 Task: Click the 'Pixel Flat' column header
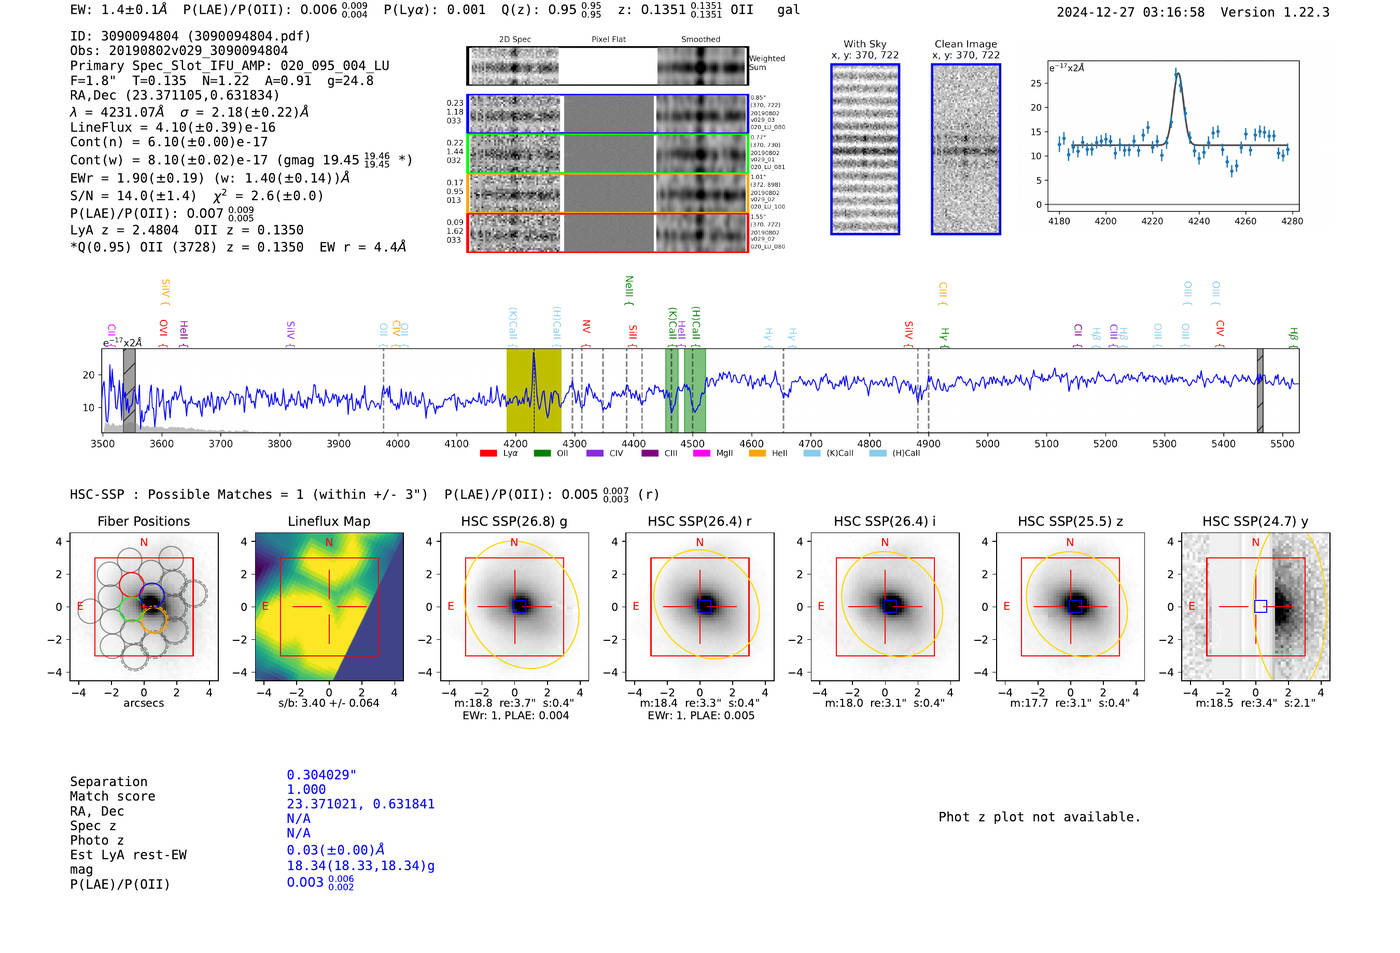[608, 40]
